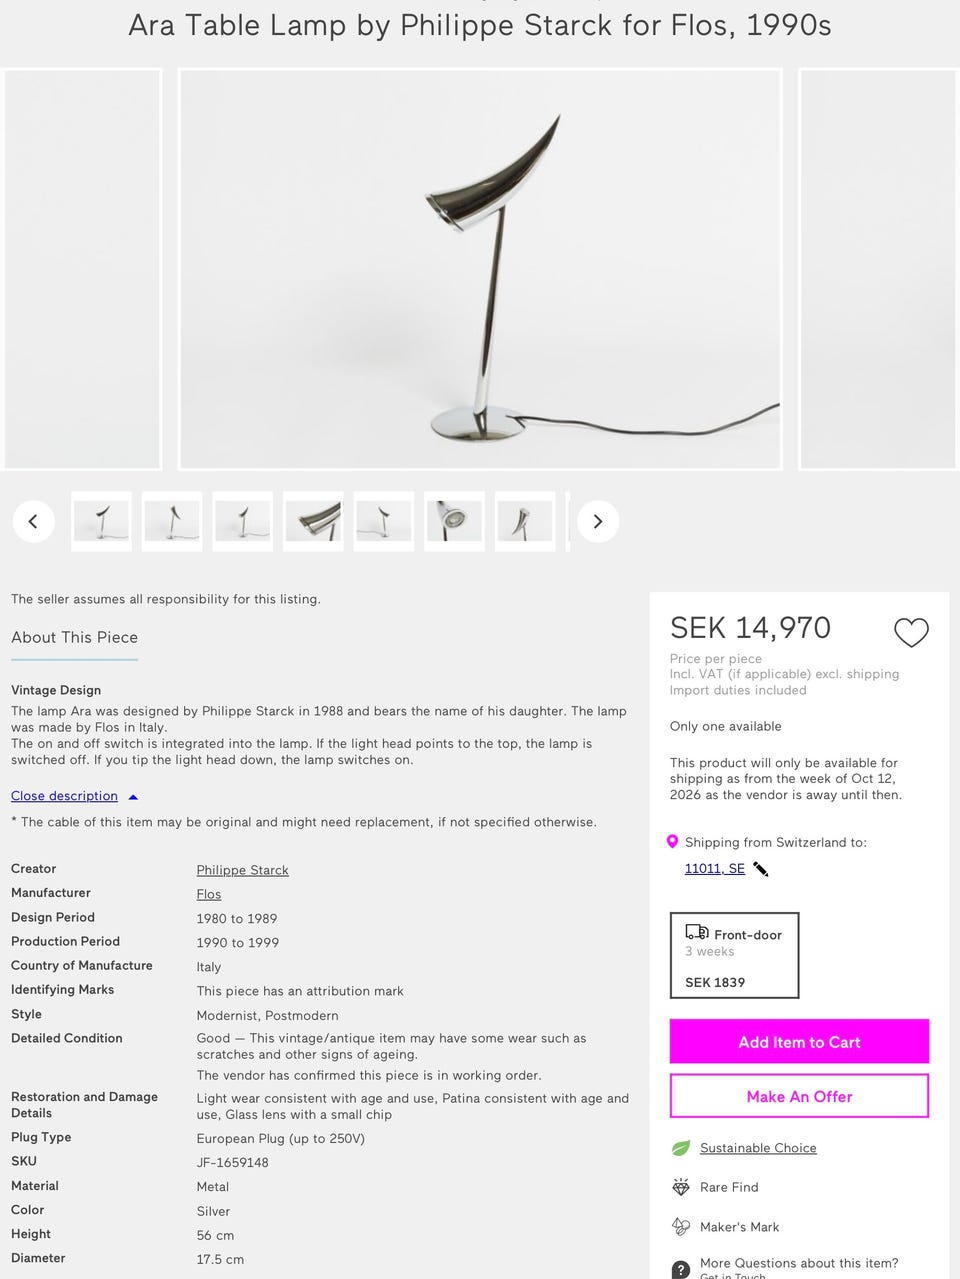This screenshot has height=1279, width=960.
Task: Show previous thumbnails with left arrow
Action: coord(33,521)
